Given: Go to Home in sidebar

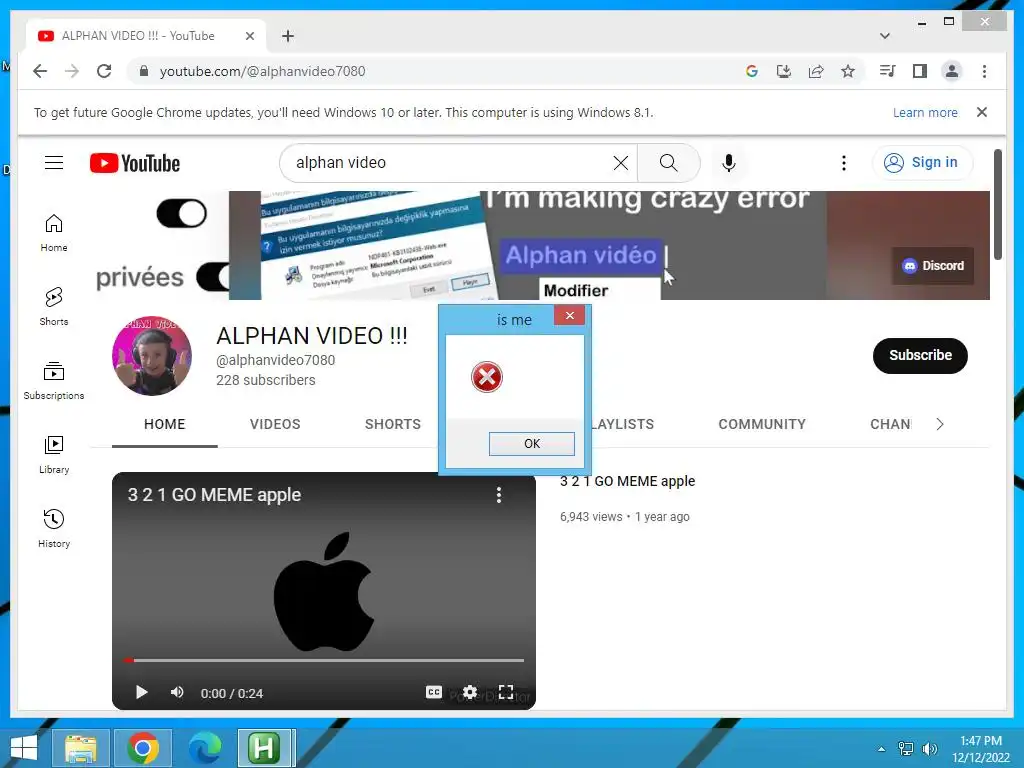Looking at the screenshot, I should 54,232.
